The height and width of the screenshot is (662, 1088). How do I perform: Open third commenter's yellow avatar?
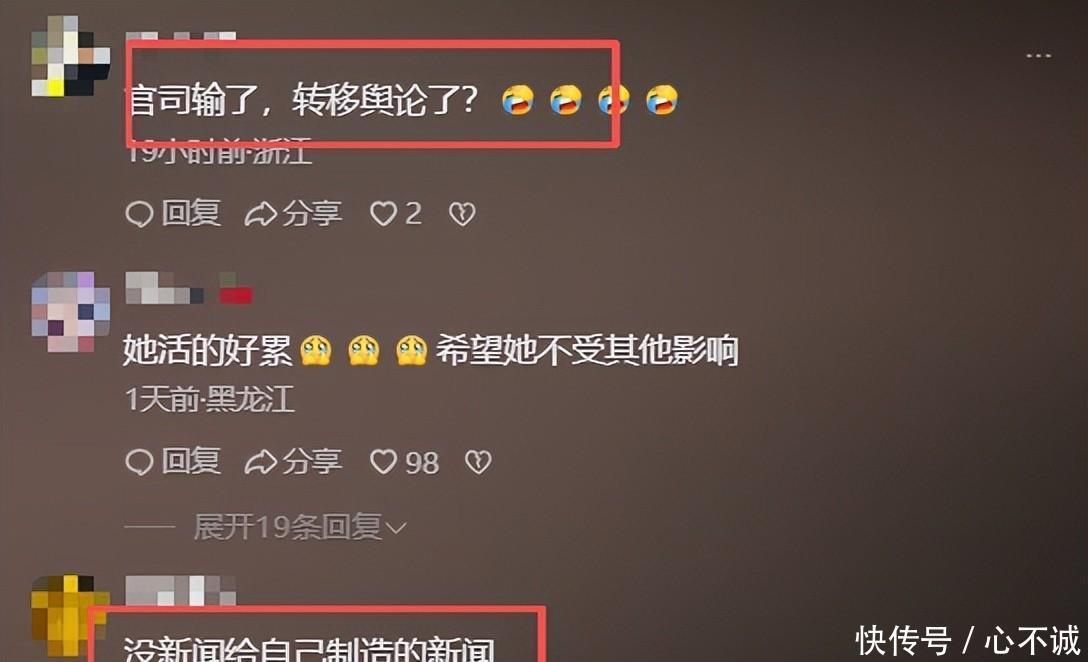pos(71,616)
